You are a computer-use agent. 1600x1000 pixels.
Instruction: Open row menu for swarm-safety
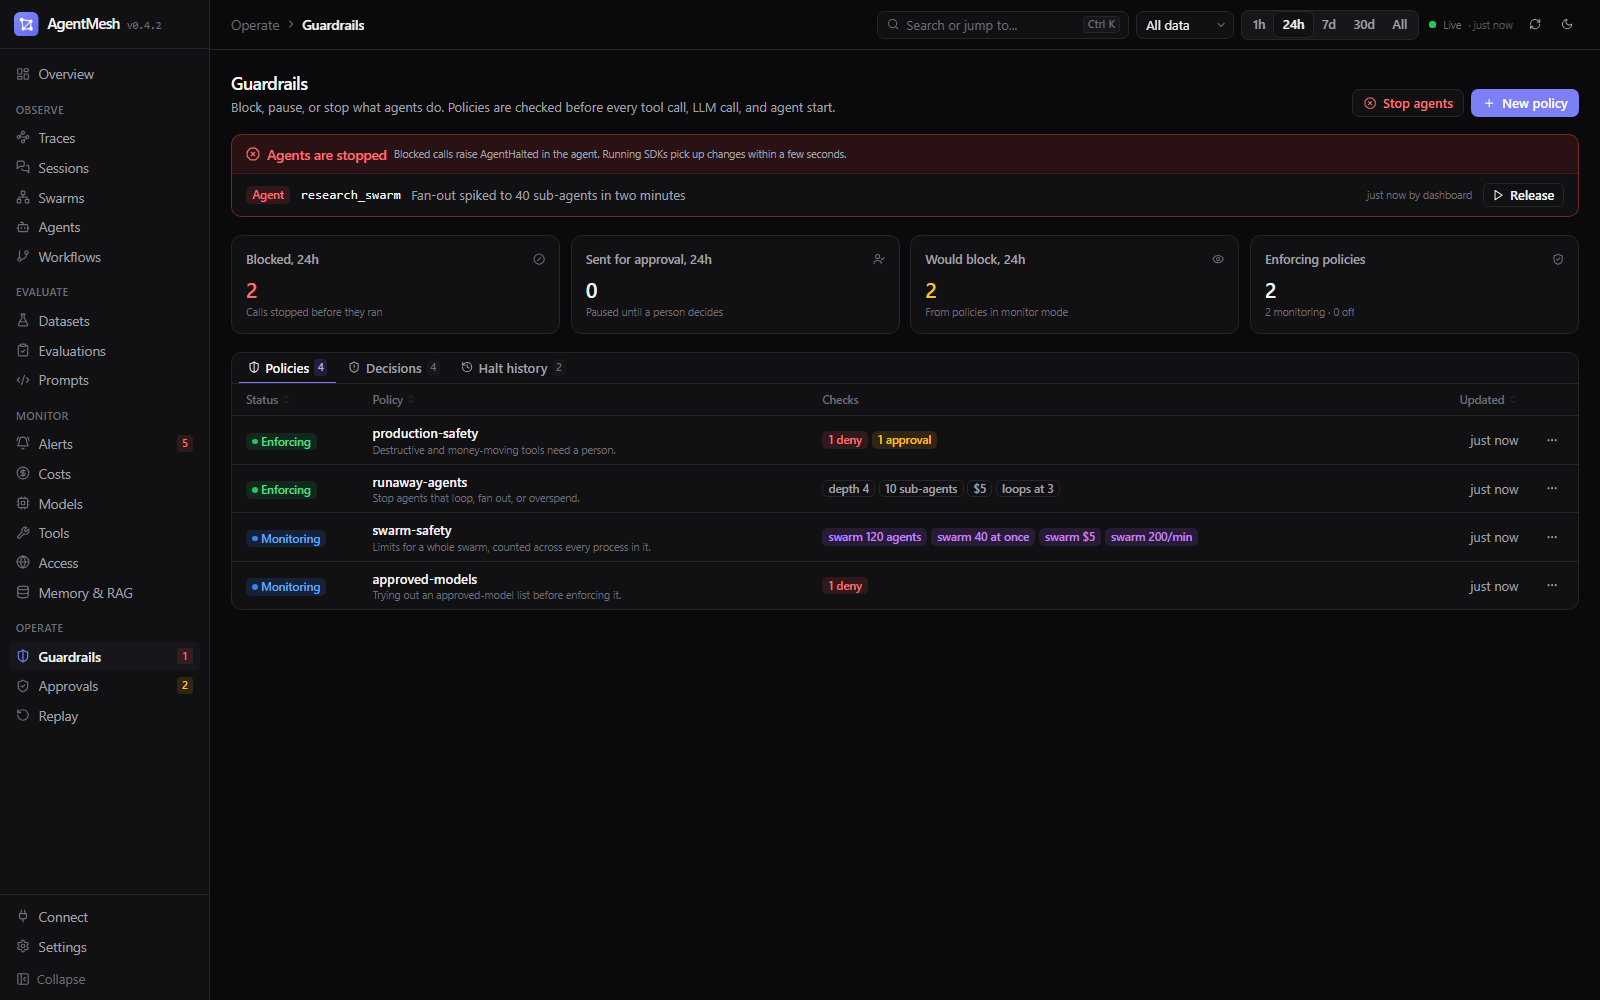point(1552,537)
